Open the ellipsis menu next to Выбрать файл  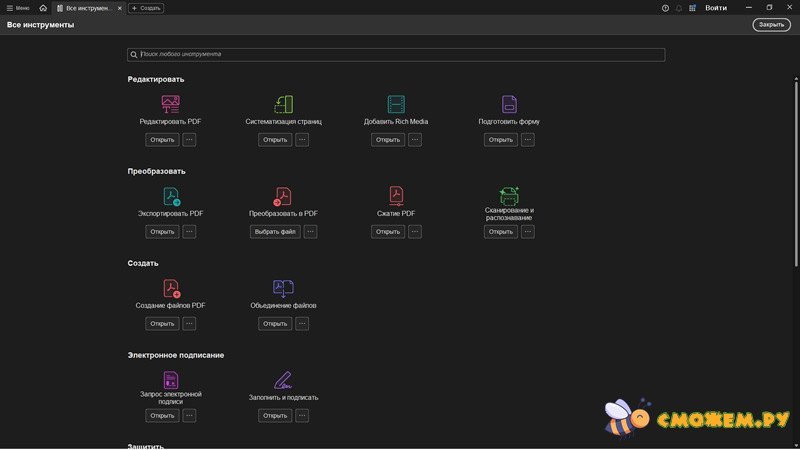pos(310,232)
